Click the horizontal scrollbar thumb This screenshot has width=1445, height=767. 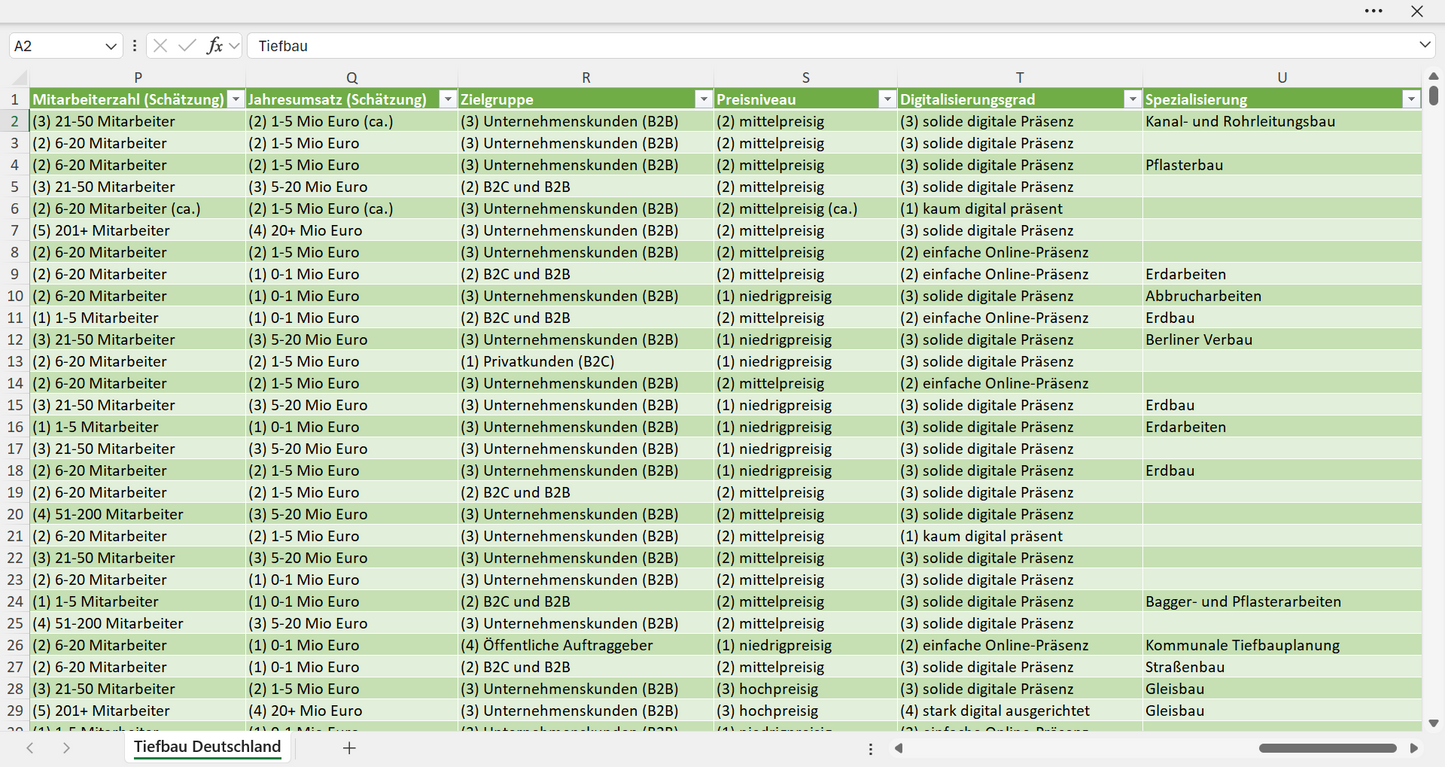1328,748
